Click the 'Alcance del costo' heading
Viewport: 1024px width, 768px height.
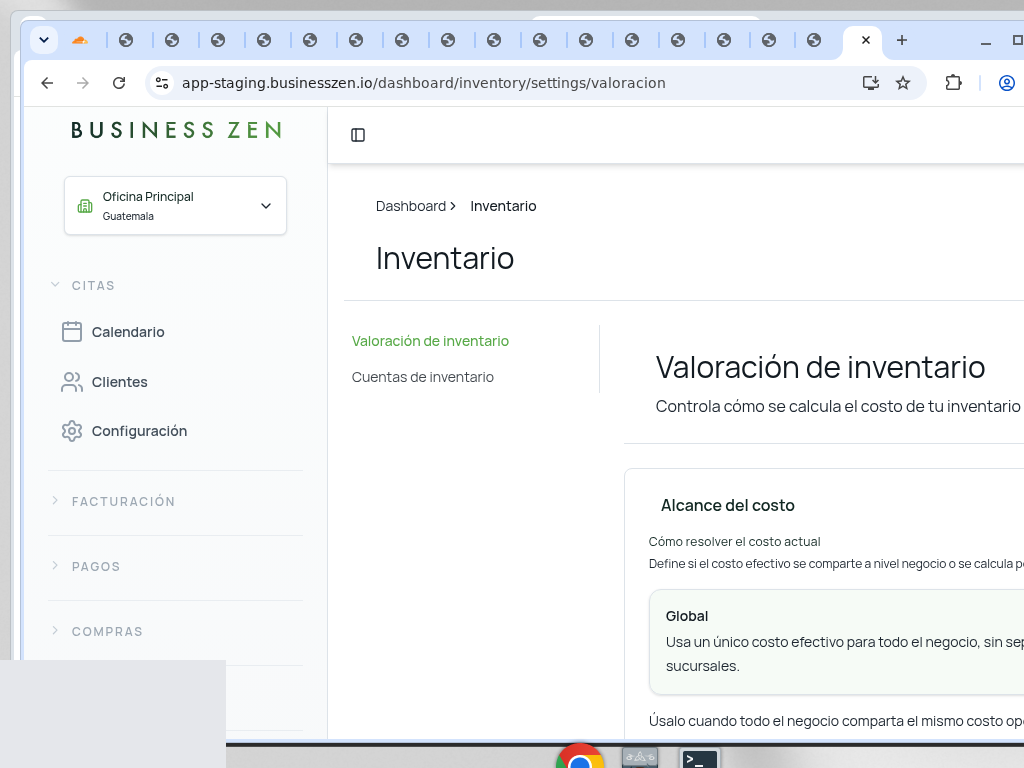tap(728, 505)
